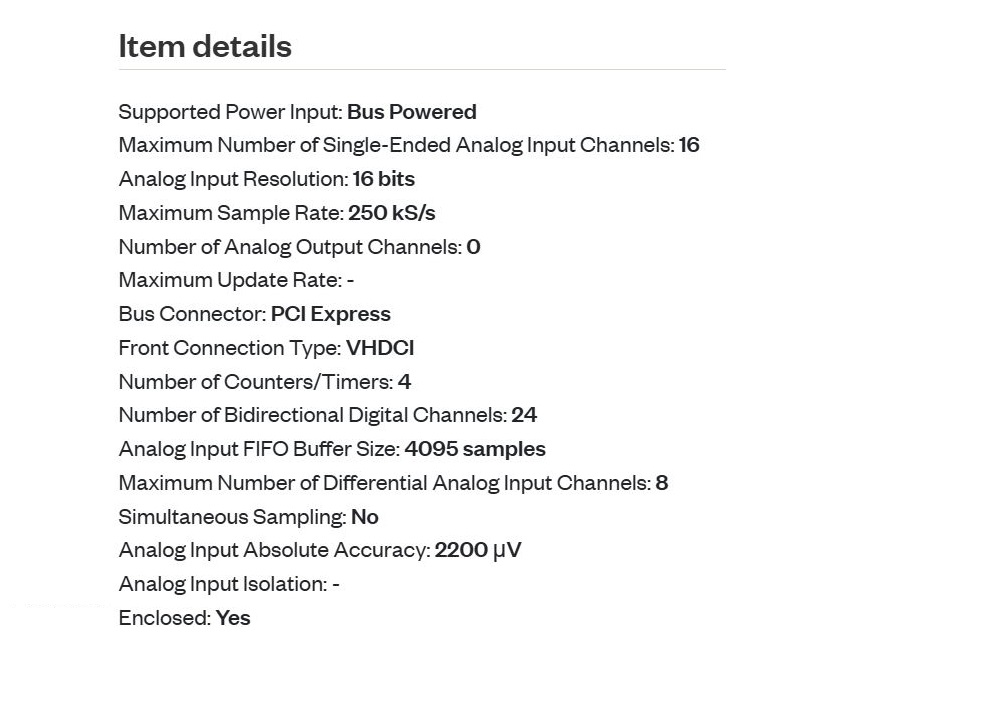The height and width of the screenshot is (710, 1001).
Task: Click the Maximum Number of Single-Ended Channels line
Action: (x=409, y=145)
